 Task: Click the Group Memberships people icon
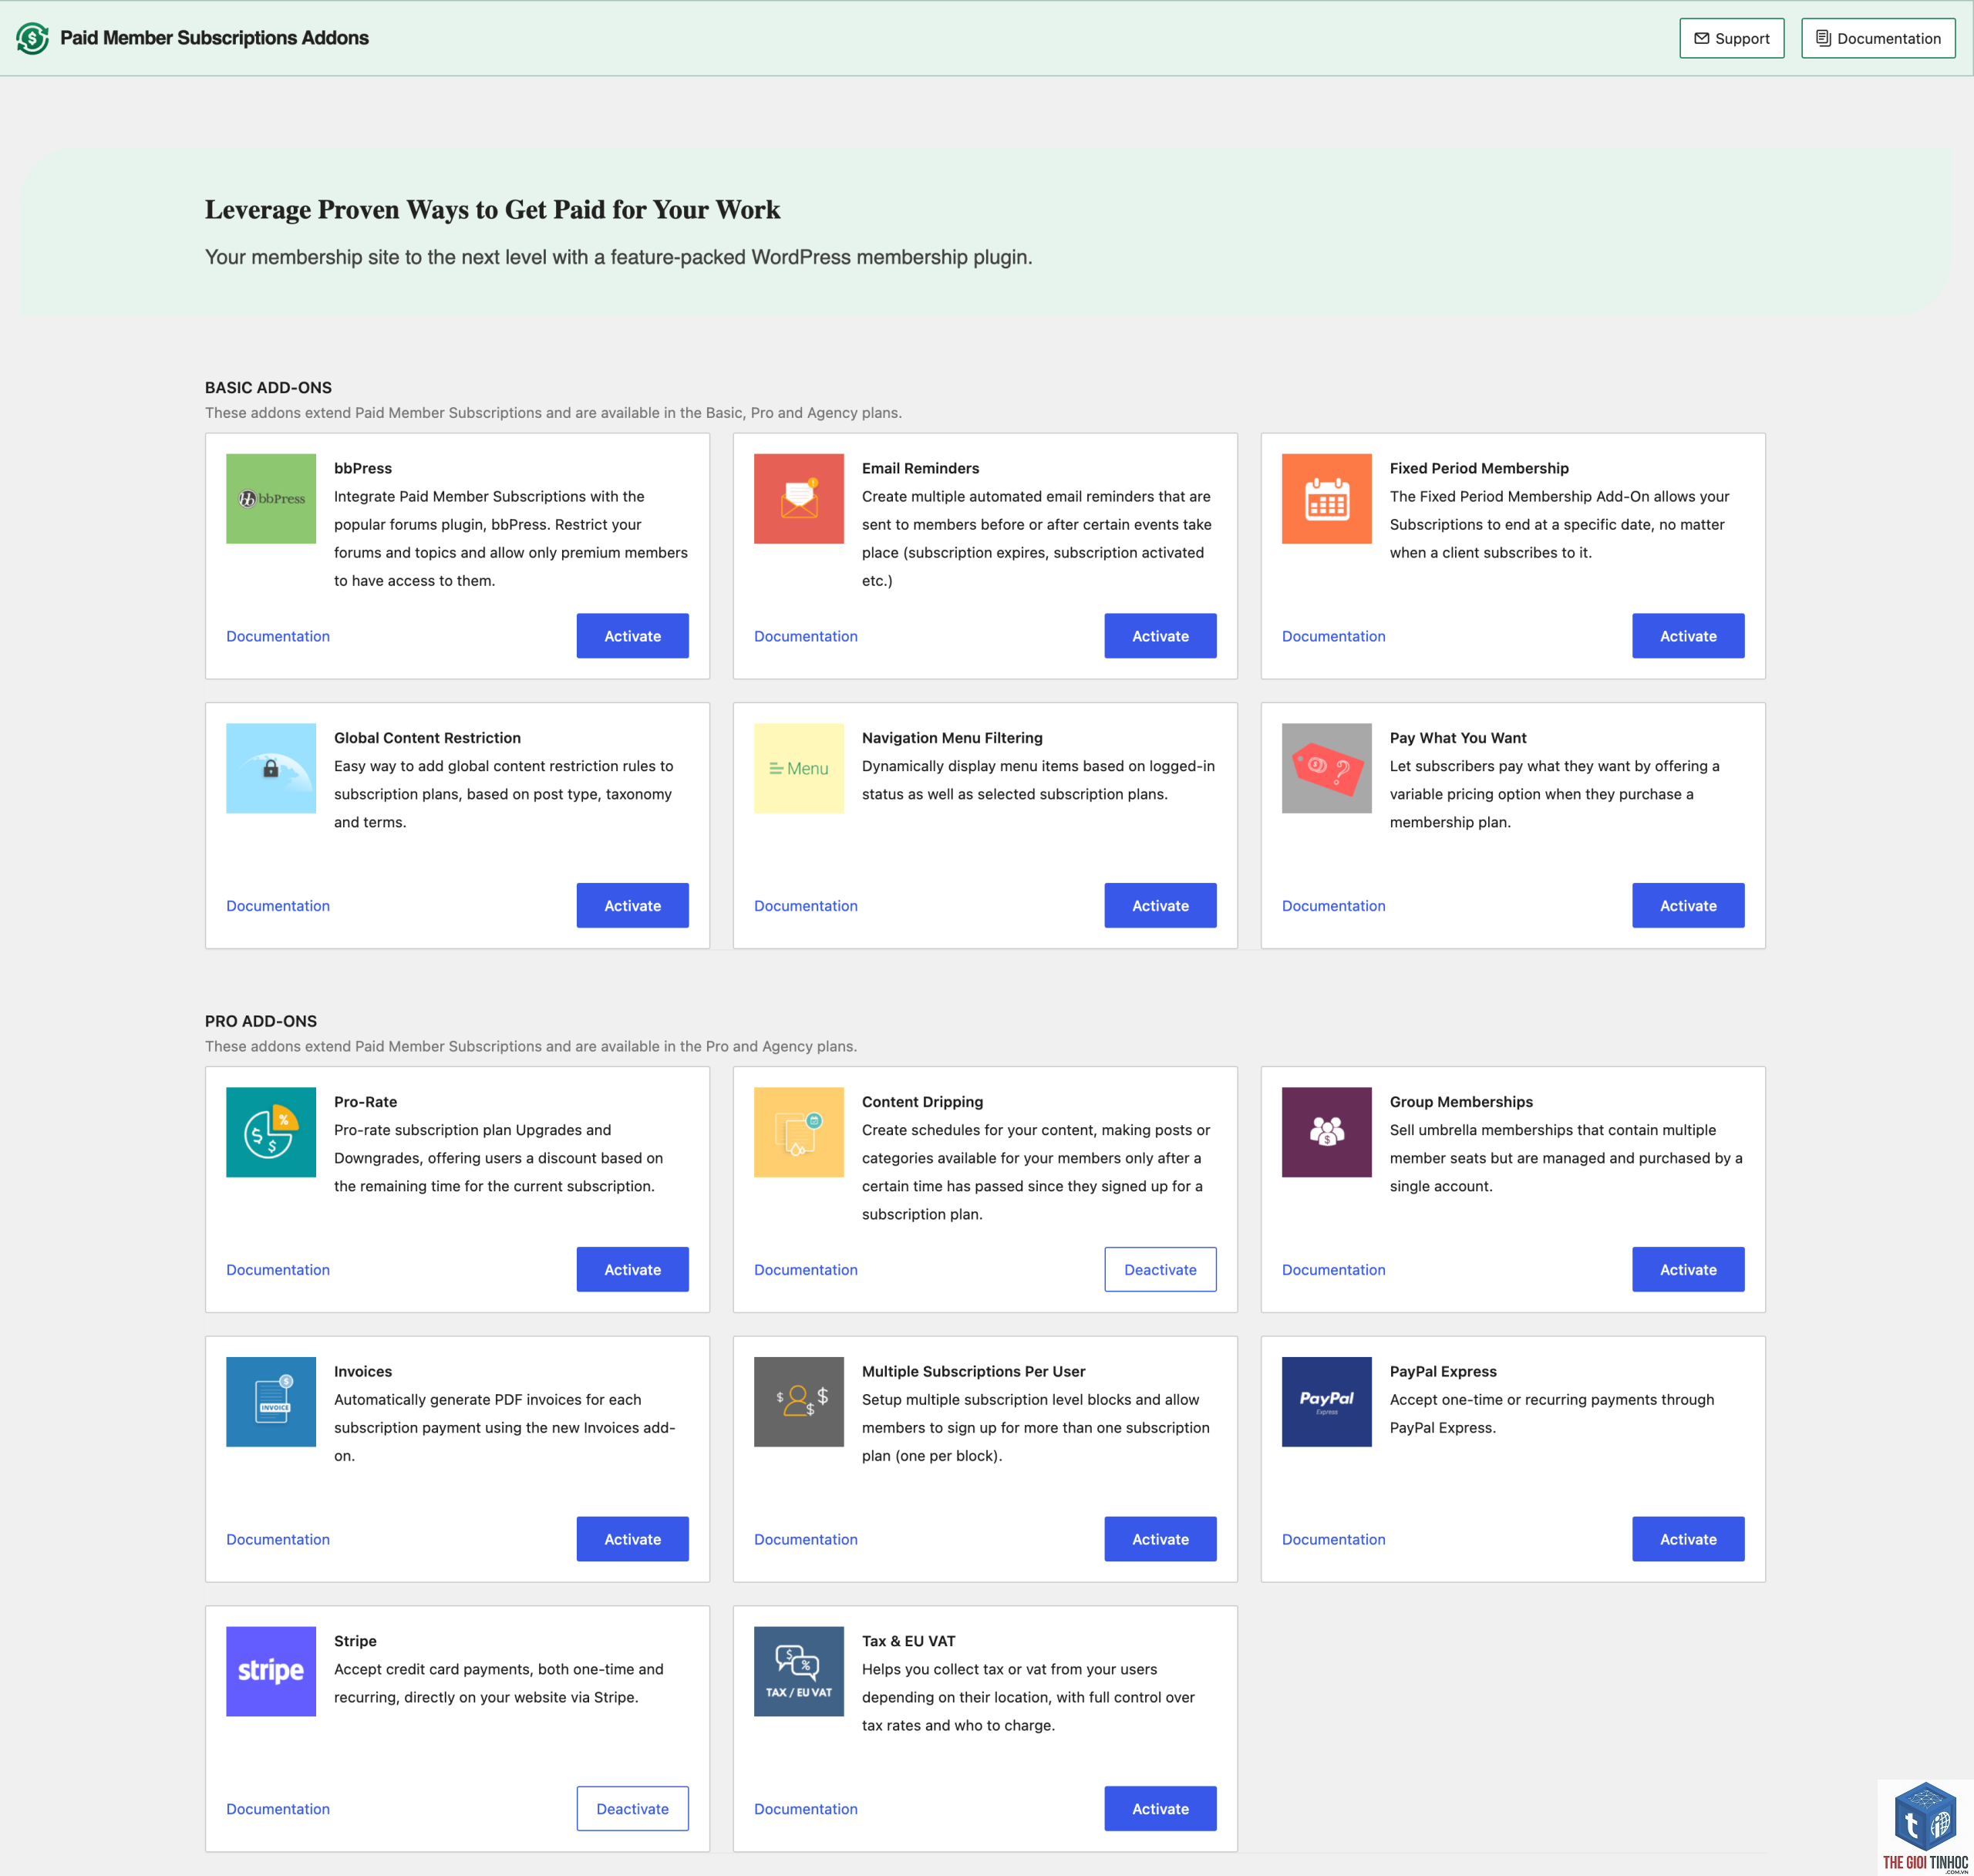click(x=1326, y=1132)
